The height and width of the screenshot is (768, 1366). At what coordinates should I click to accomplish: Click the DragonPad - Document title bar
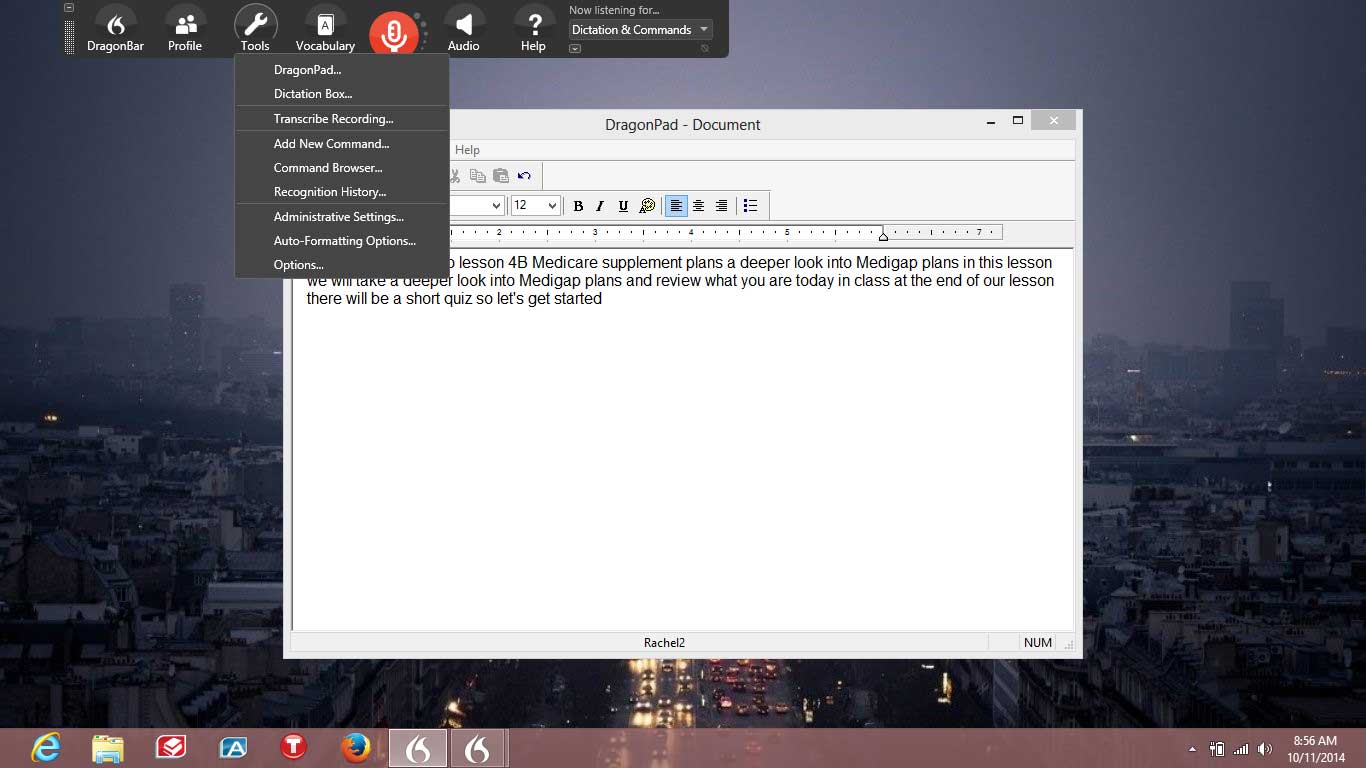[x=683, y=125]
